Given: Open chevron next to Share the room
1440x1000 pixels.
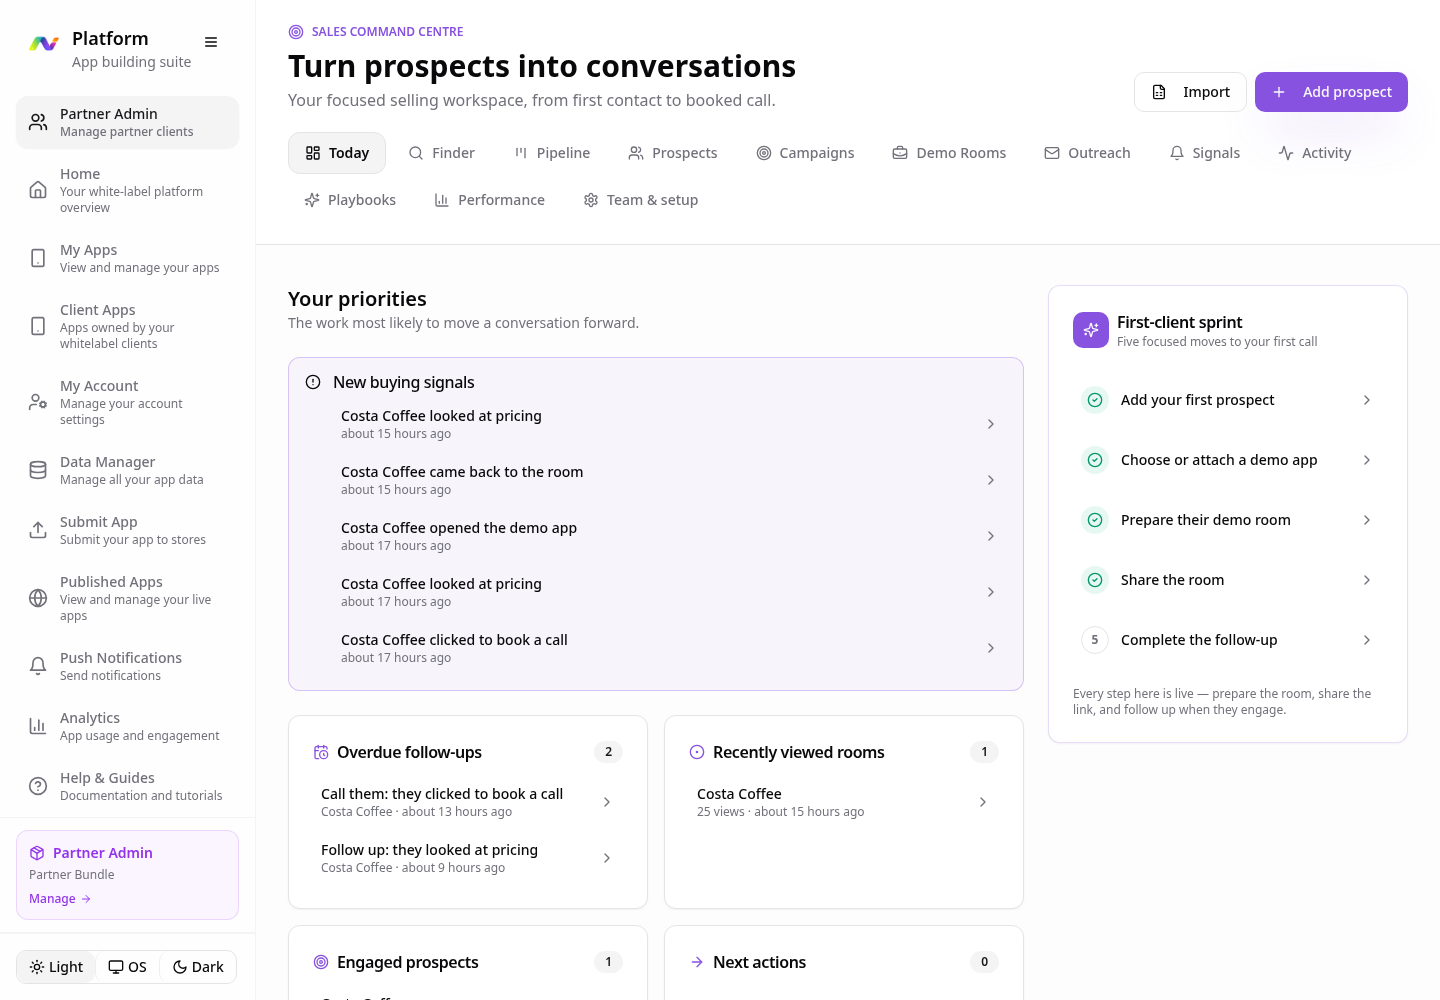Looking at the screenshot, I should tap(1367, 580).
